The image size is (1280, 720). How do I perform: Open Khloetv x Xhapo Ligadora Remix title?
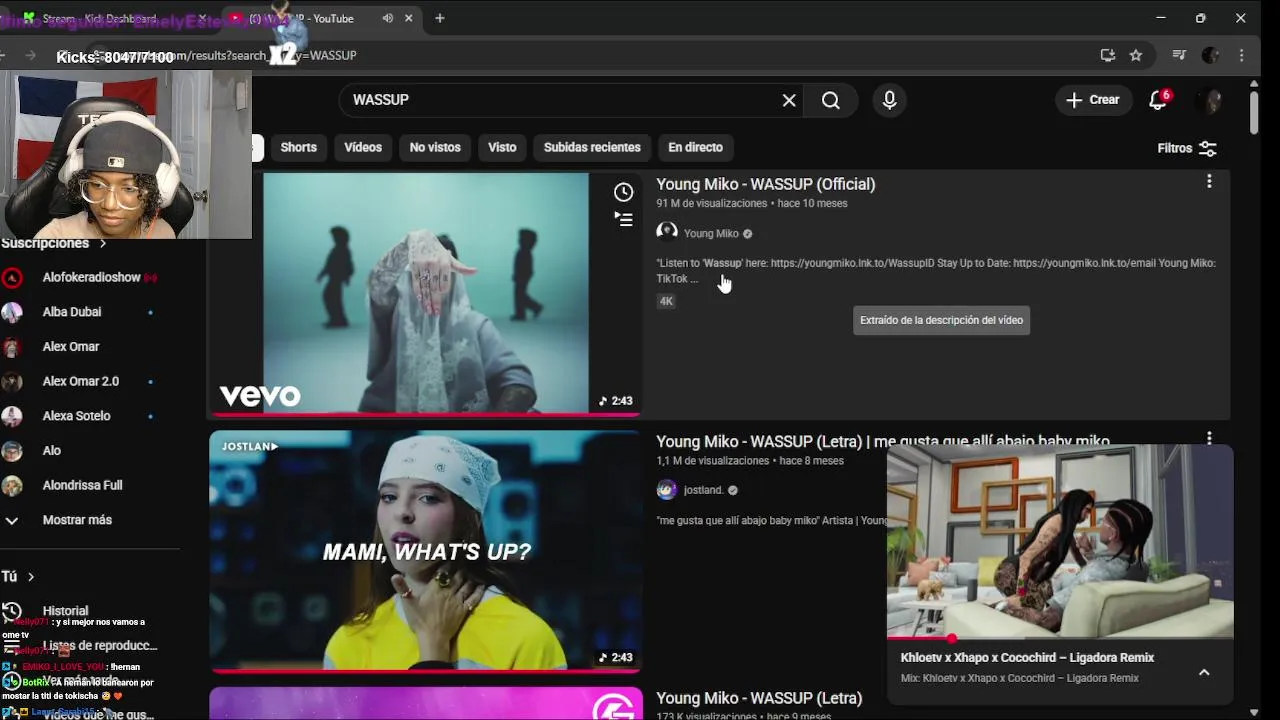1027,657
